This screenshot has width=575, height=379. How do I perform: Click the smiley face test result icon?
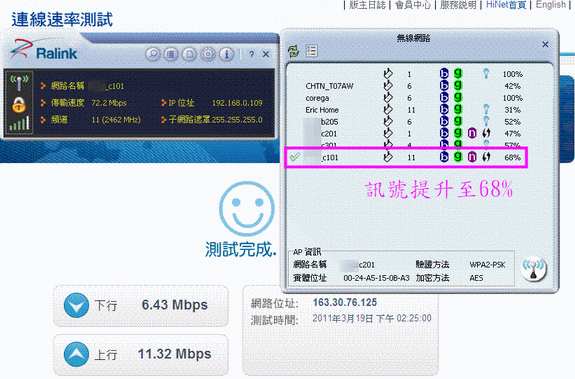[x=247, y=209]
